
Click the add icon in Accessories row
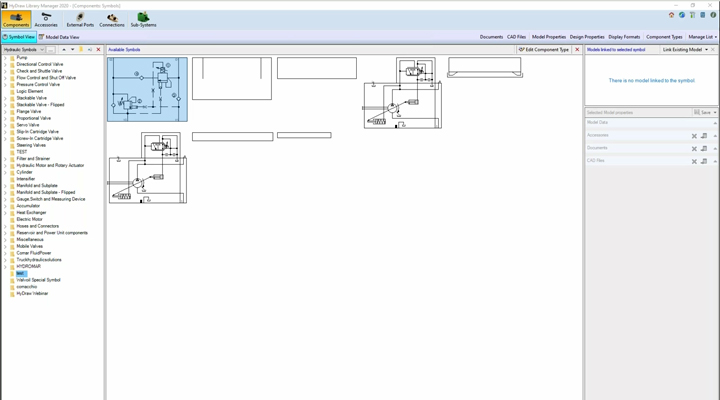[x=704, y=136]
